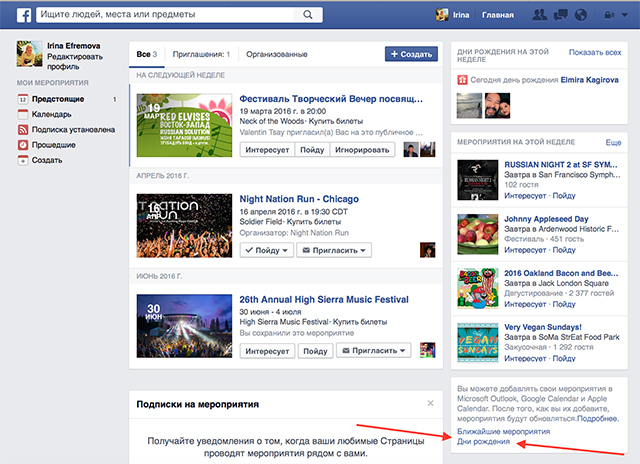Expand Пойду dropdown for Night Nation Run
Viewport: 640px width, 464px height.
267,250
